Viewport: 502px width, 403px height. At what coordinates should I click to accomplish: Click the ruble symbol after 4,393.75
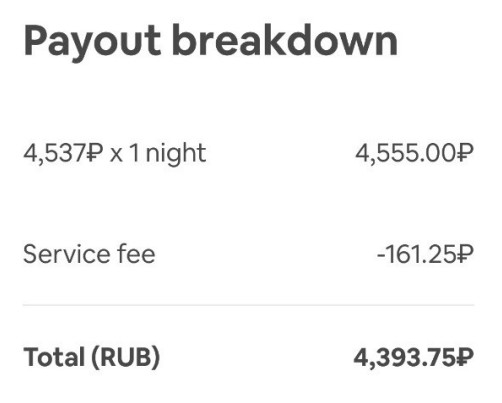[465, 357]
